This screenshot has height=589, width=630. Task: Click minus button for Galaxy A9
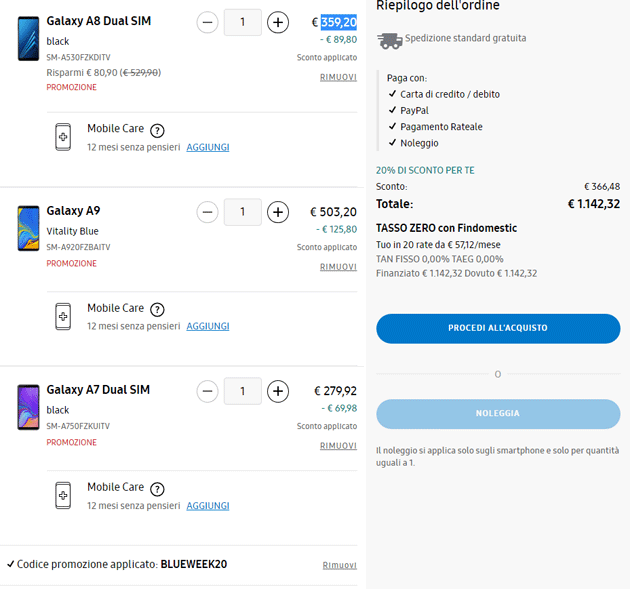(208, 212)
